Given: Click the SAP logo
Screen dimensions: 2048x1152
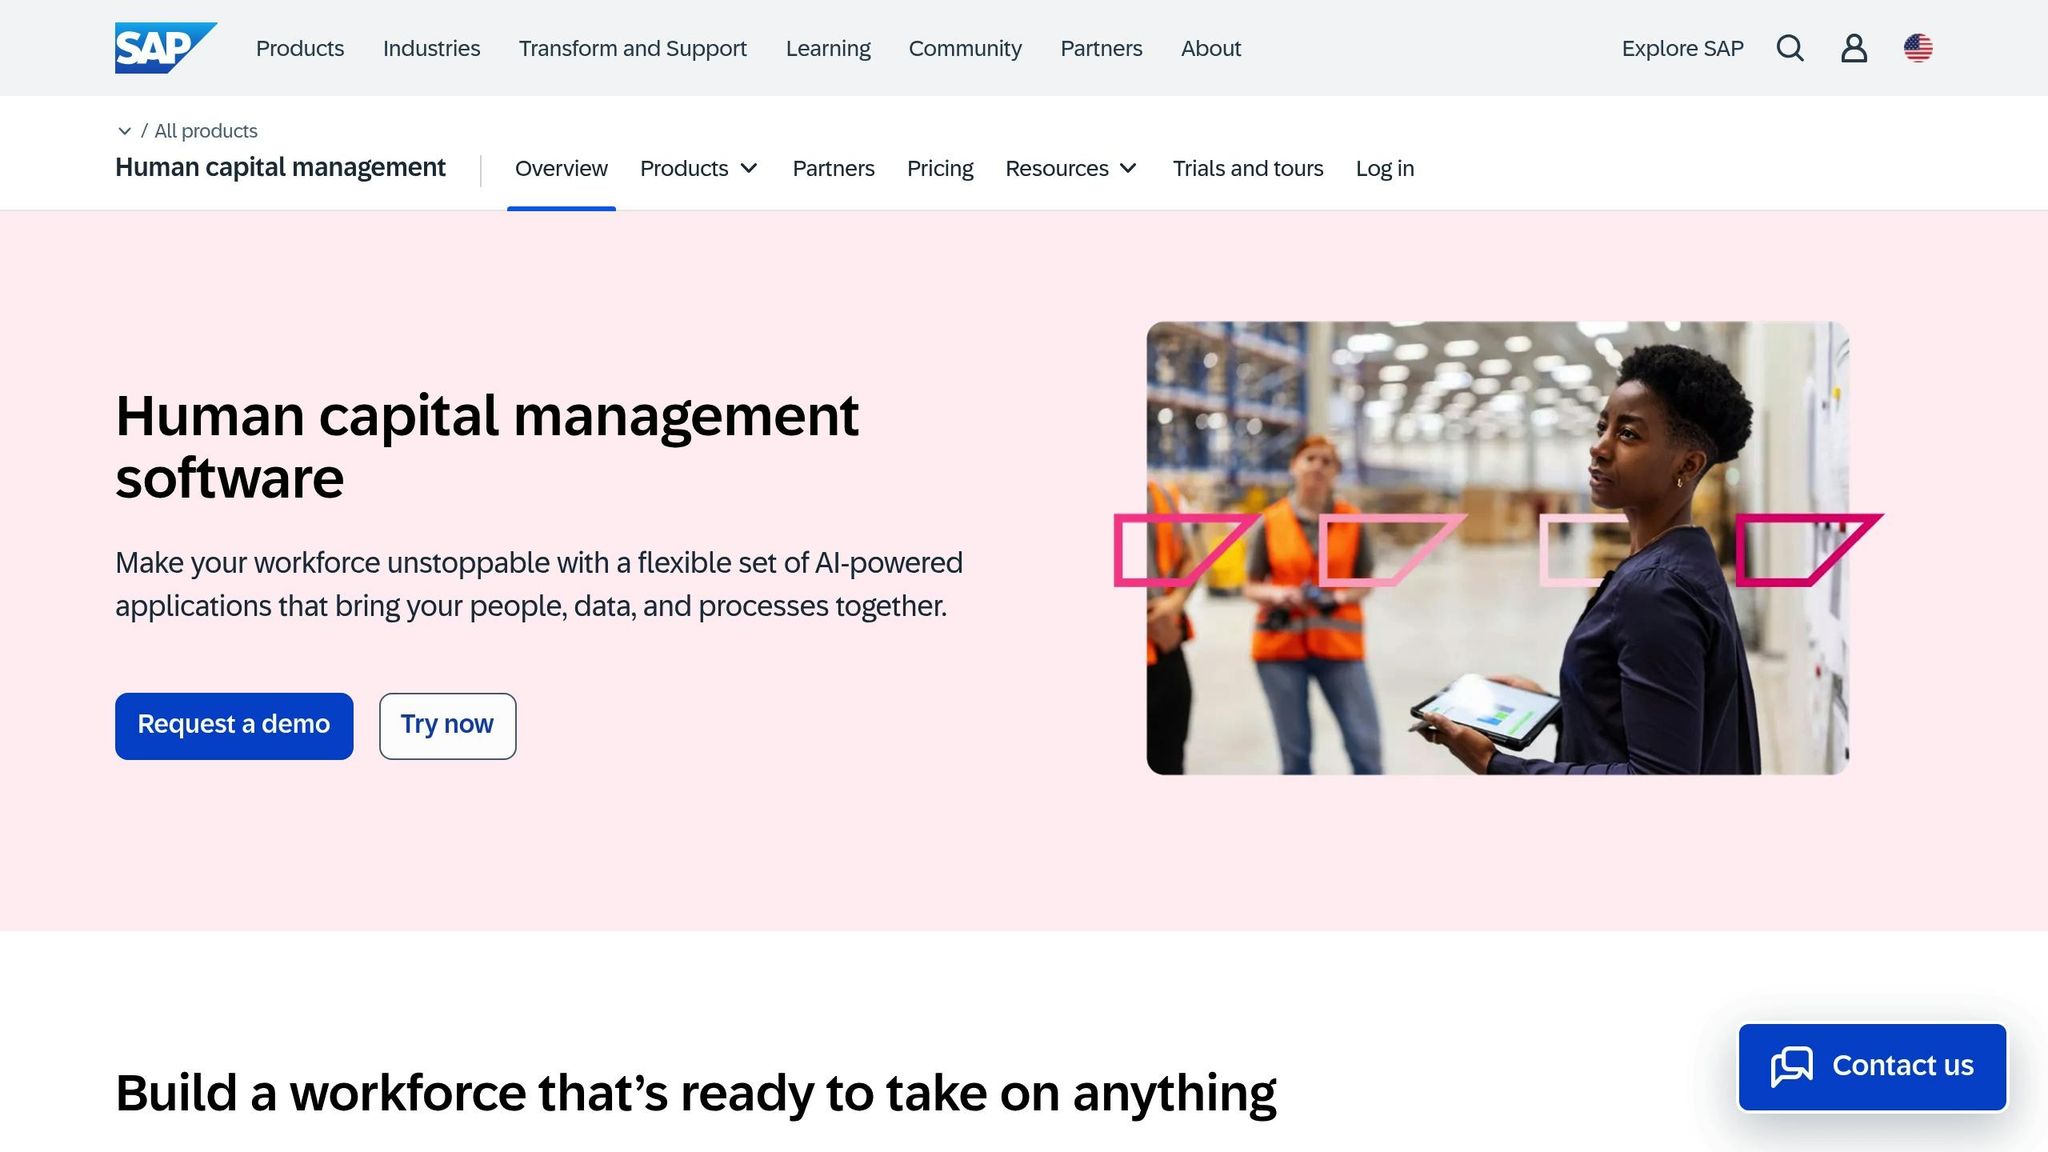Looking at the screenshot, I should click(165, 46).
